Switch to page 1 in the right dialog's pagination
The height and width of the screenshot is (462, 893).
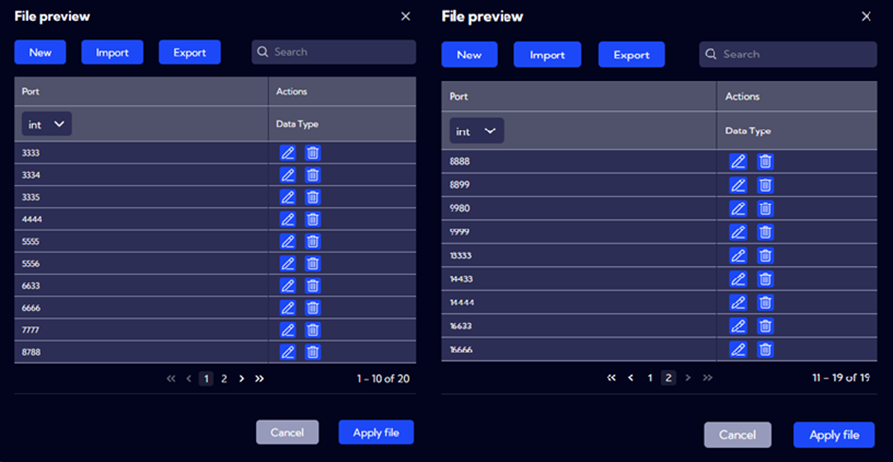click(x=650, y=378)
